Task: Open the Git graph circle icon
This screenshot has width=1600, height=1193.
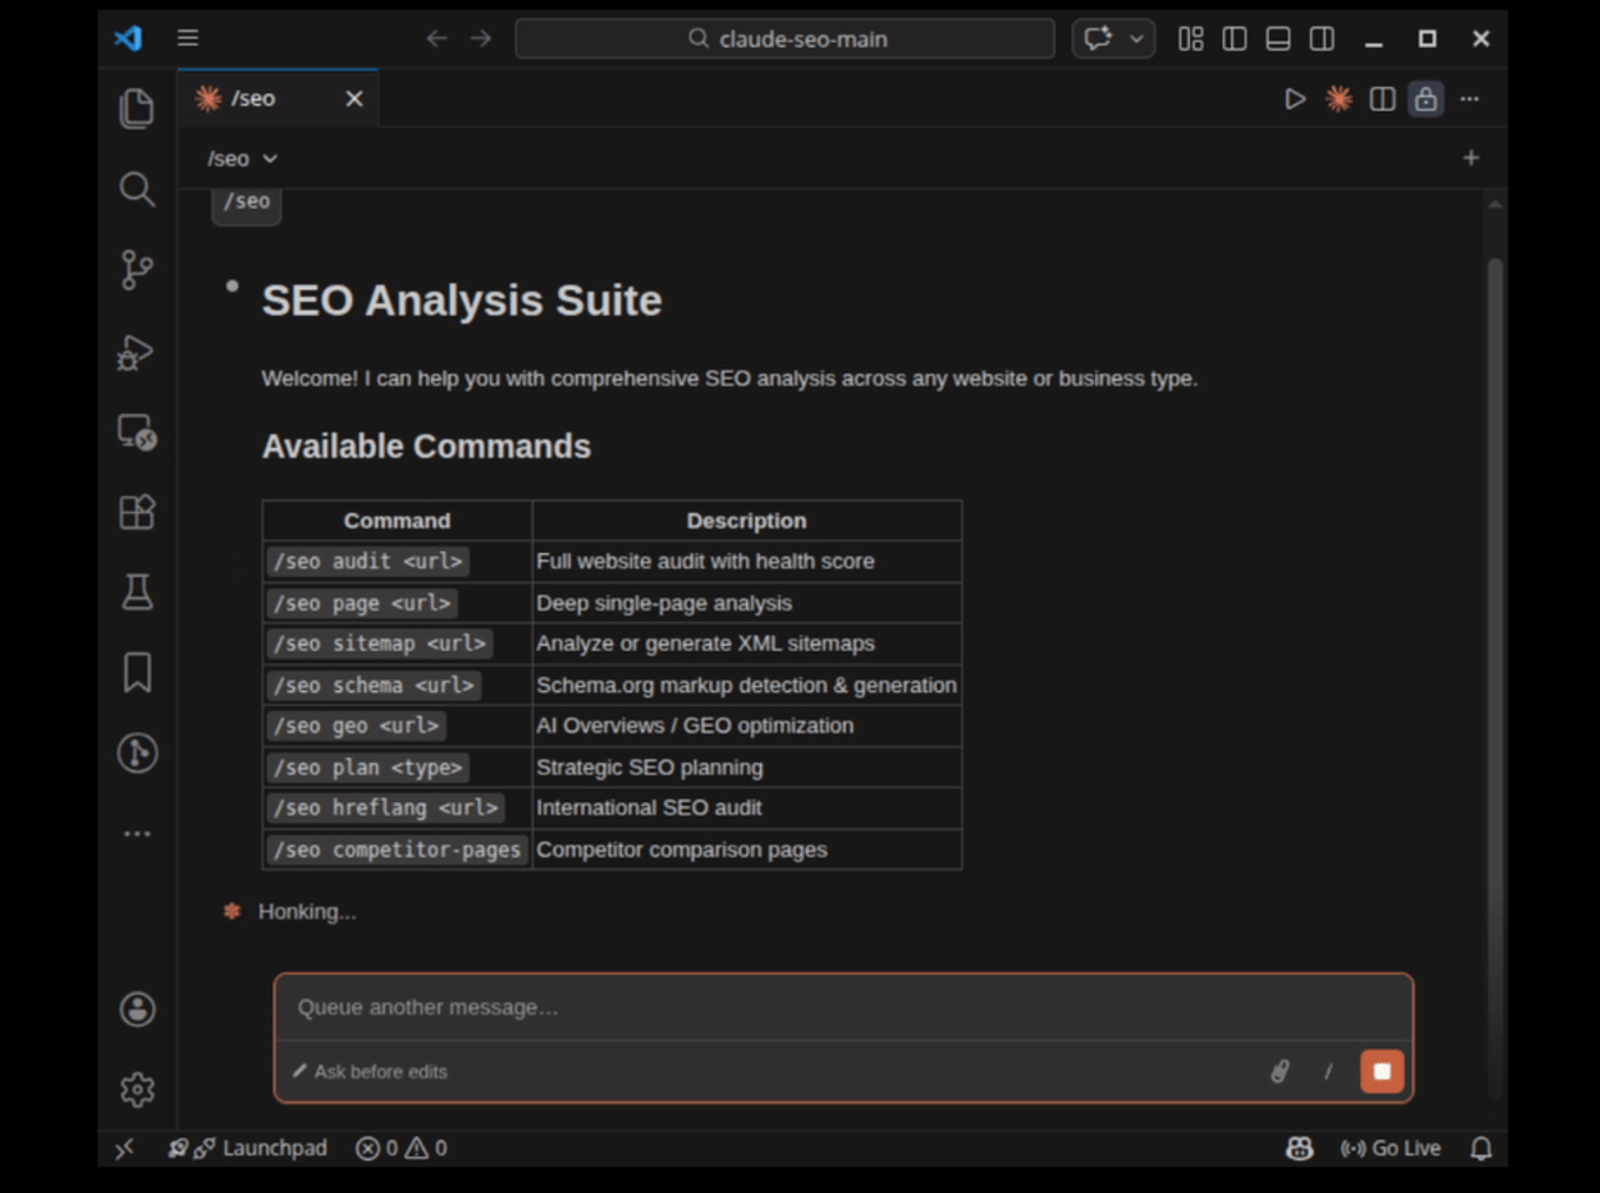Action: pyautogui.click(x=137, y=753)
